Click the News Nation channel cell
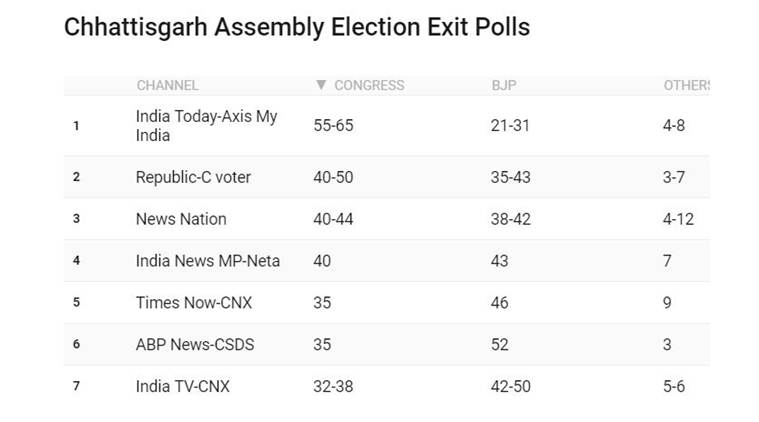The height and width of the screenshot is (422, 759). click(181, 219)
